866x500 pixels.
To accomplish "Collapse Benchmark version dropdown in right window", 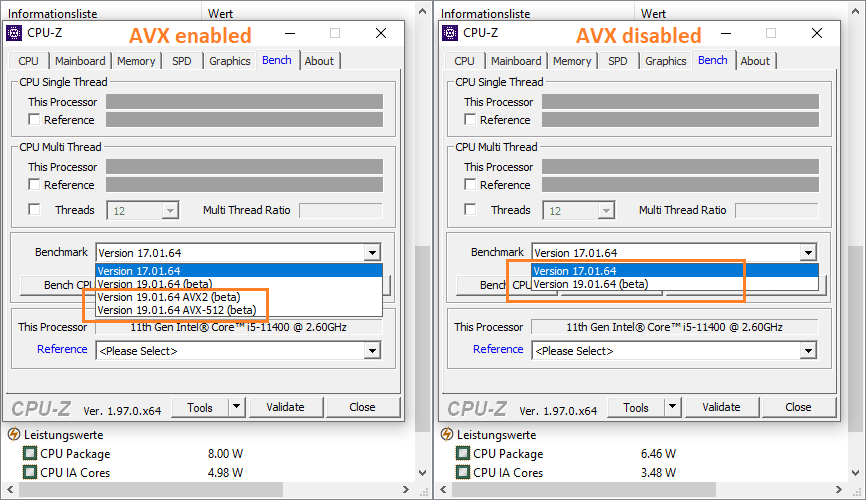I will [x=808, y=252].
